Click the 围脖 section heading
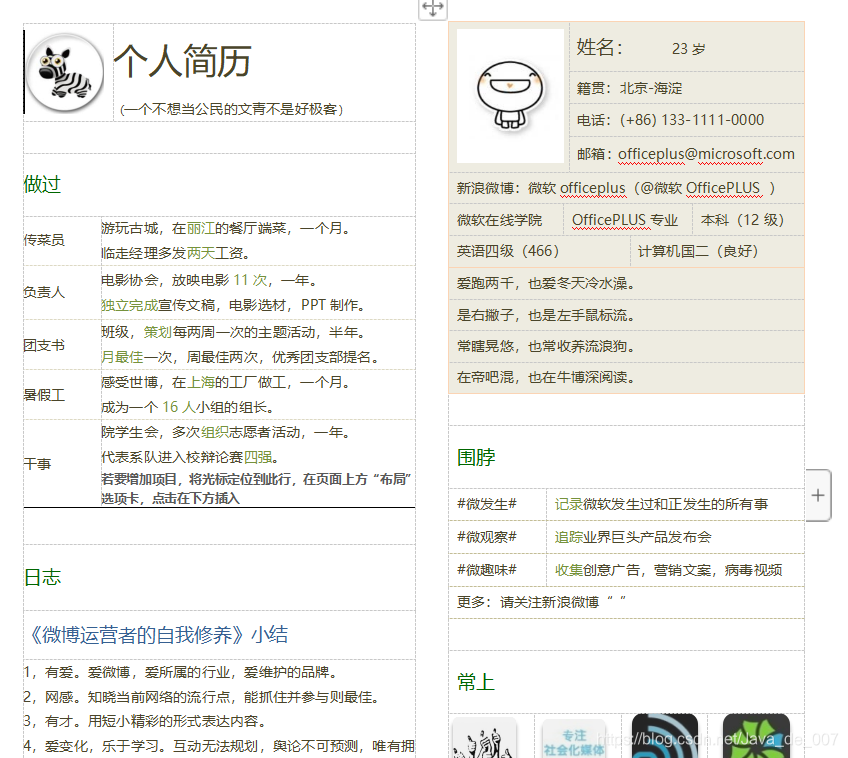The width and height of the screenshot is (848, 758). 476,457
